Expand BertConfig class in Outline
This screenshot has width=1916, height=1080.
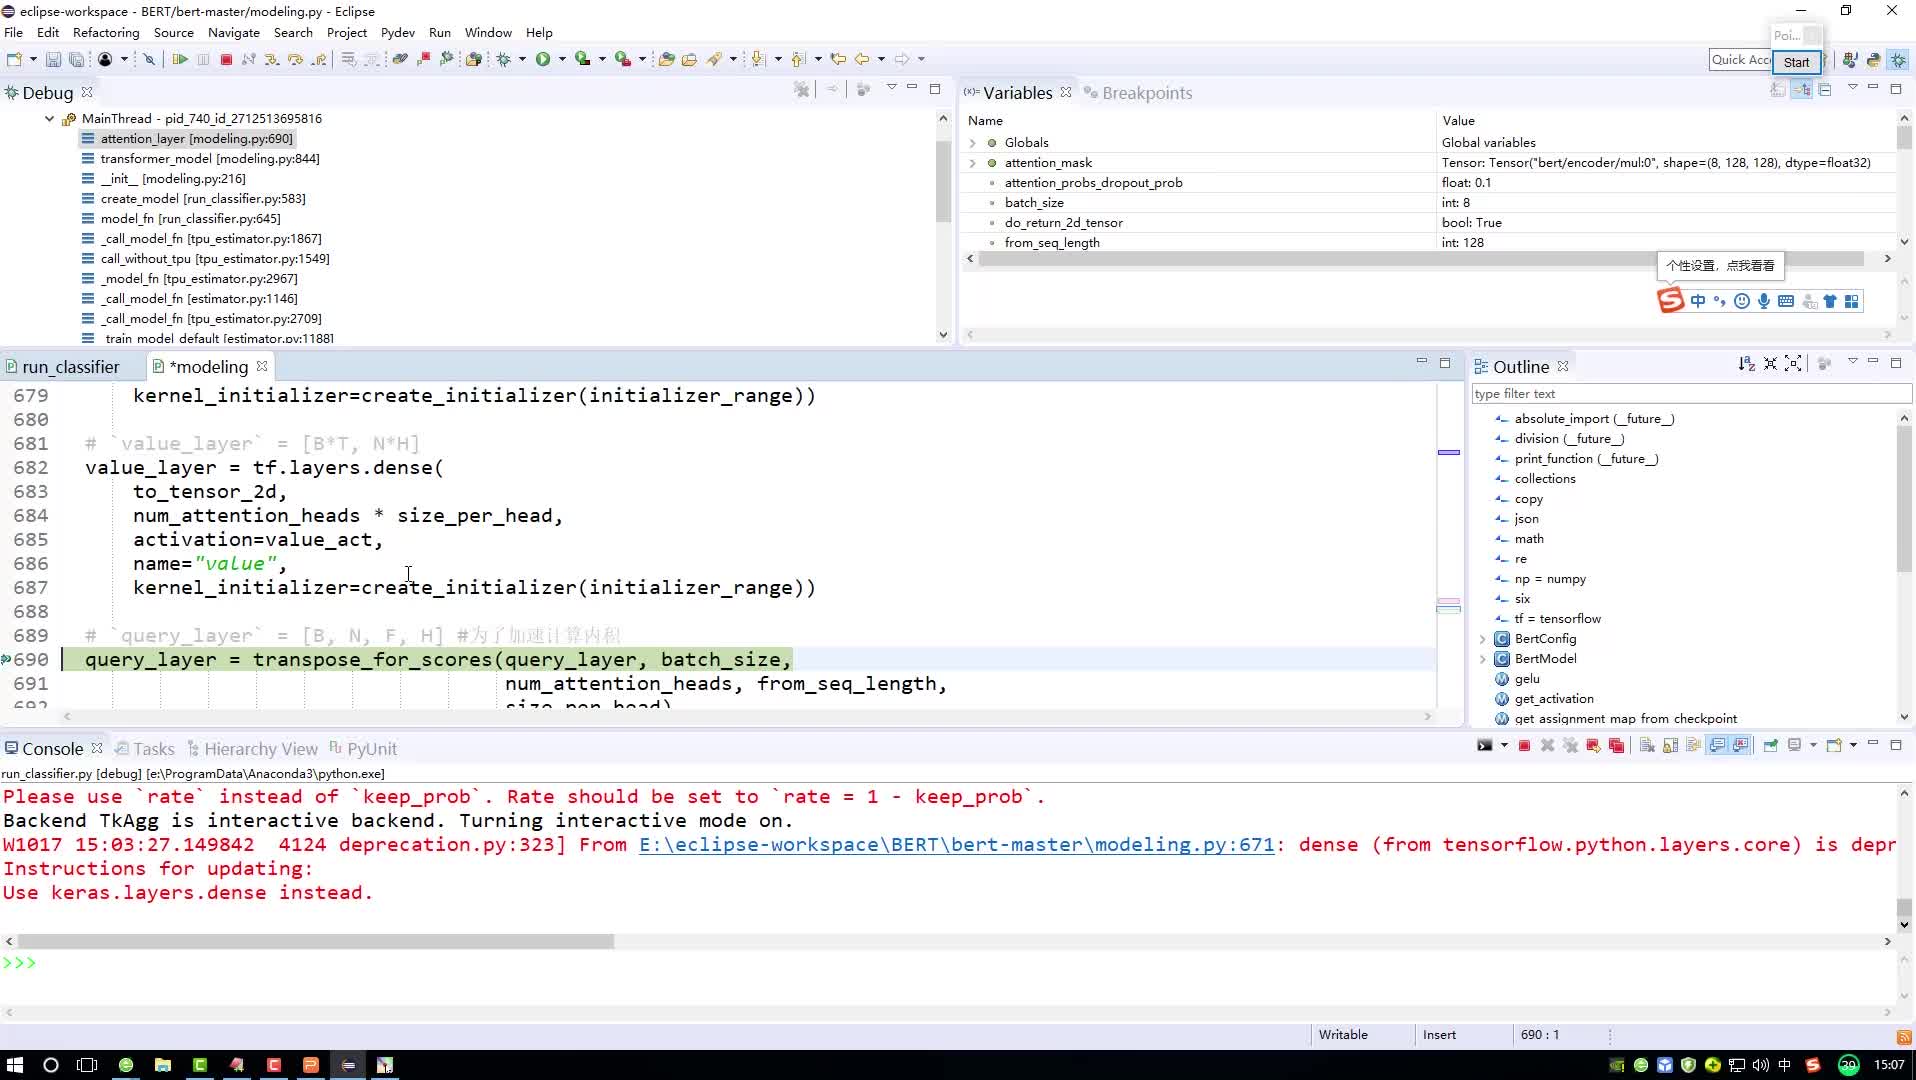[1483, 639]
